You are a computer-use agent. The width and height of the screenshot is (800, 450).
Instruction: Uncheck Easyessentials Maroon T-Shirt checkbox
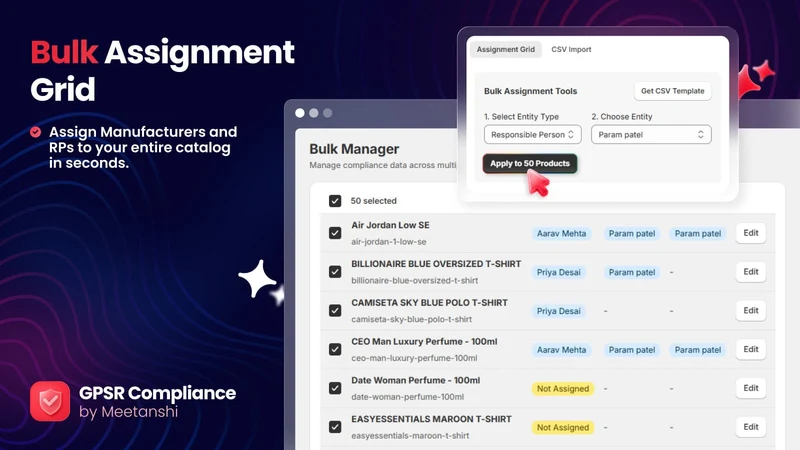coord(335,427)
